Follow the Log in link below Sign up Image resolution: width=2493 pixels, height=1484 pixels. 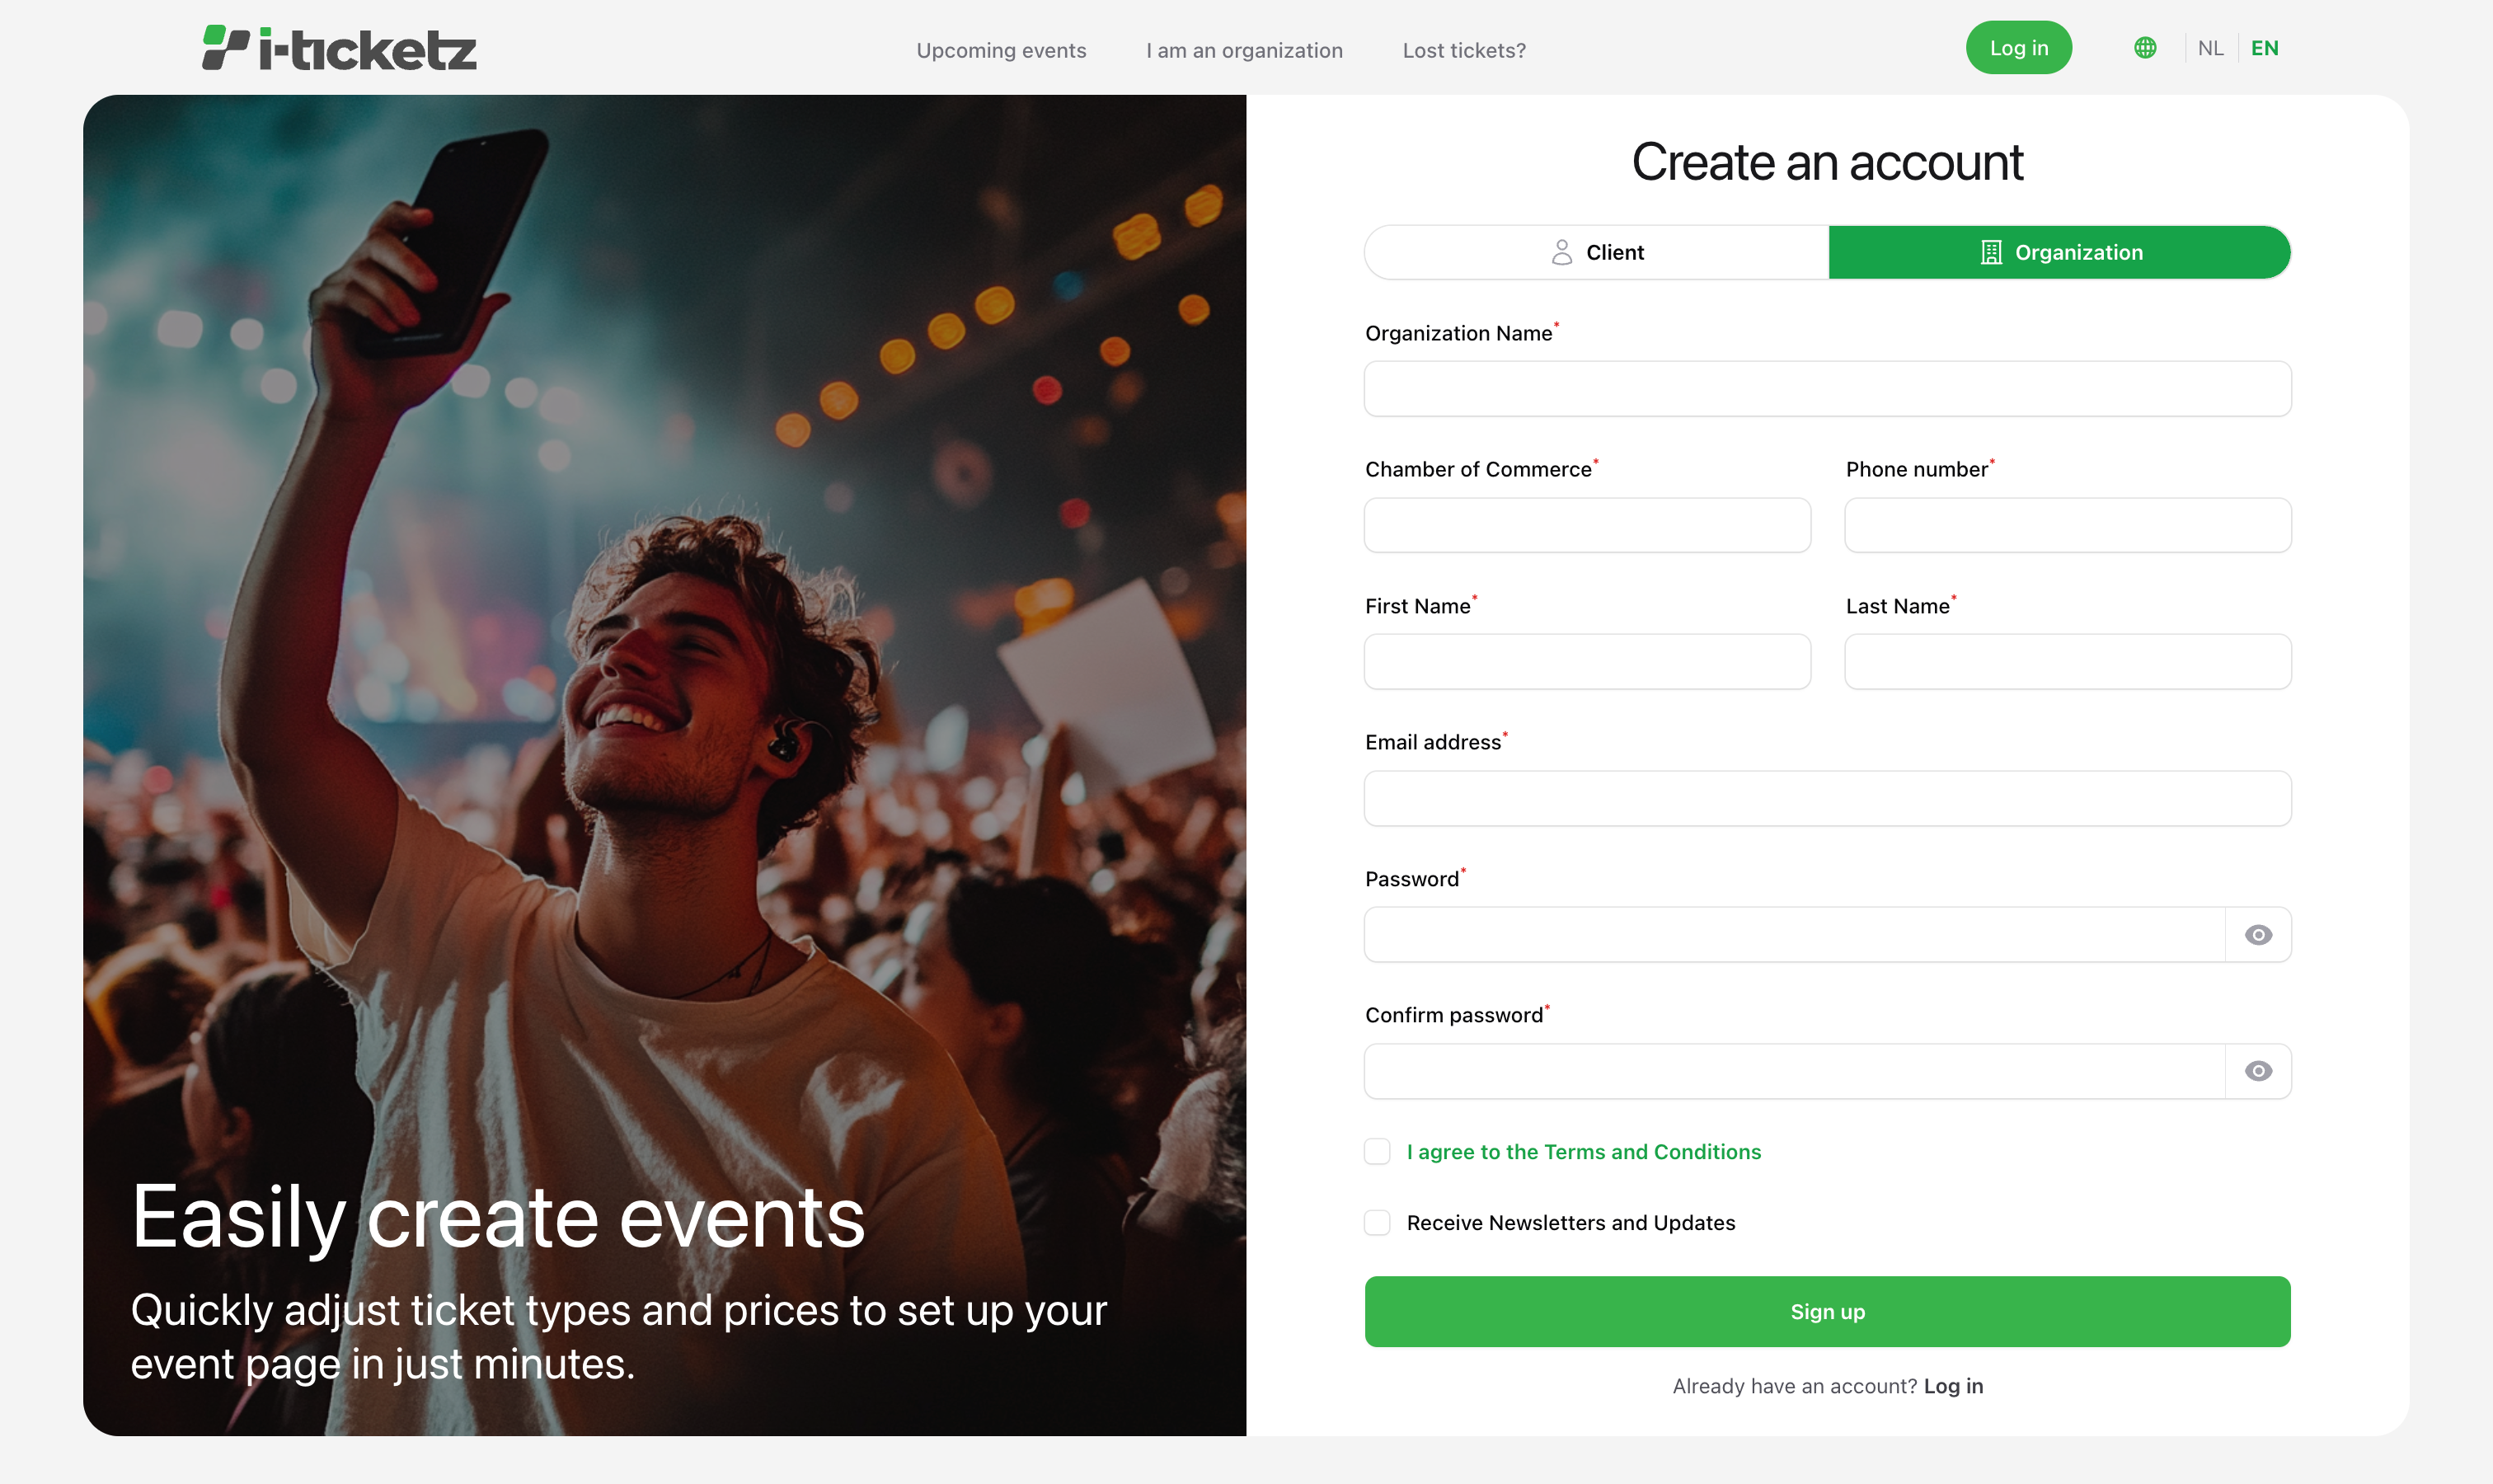pos(1953,1386)
